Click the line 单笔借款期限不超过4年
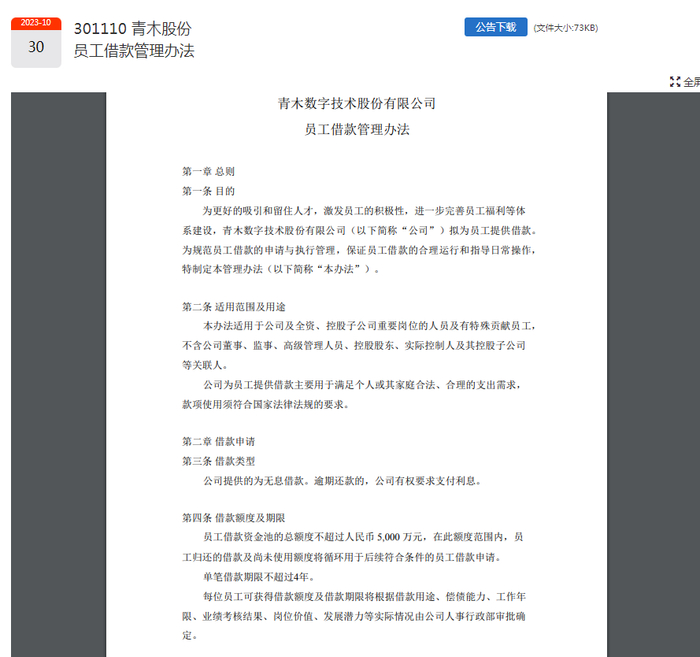Image resolution: width=700 pixels, height=657 pixels. (259, 577)
